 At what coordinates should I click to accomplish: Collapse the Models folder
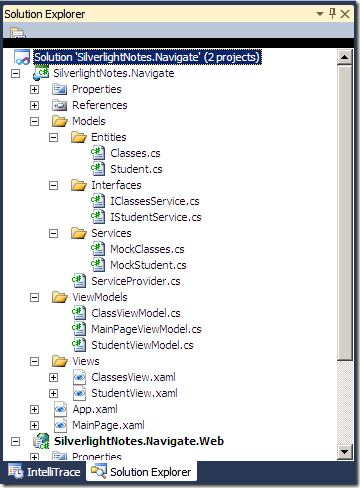click(x=34, y=121)
